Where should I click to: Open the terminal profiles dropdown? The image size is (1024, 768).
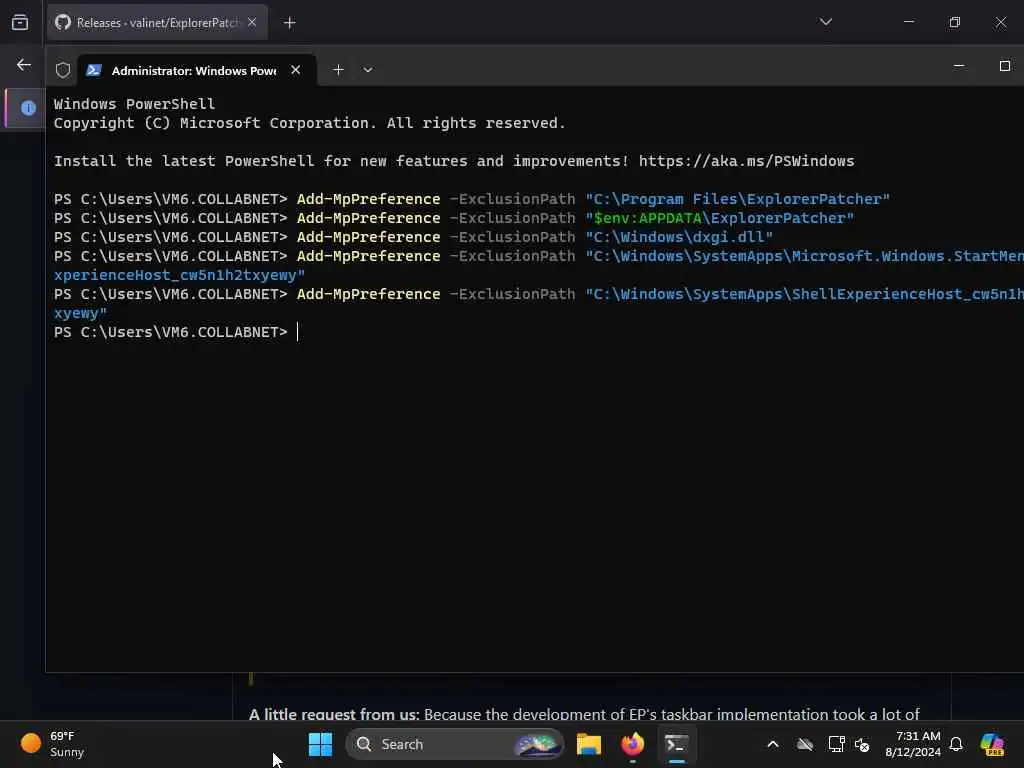pyautogui.click(x=368, y=70)
